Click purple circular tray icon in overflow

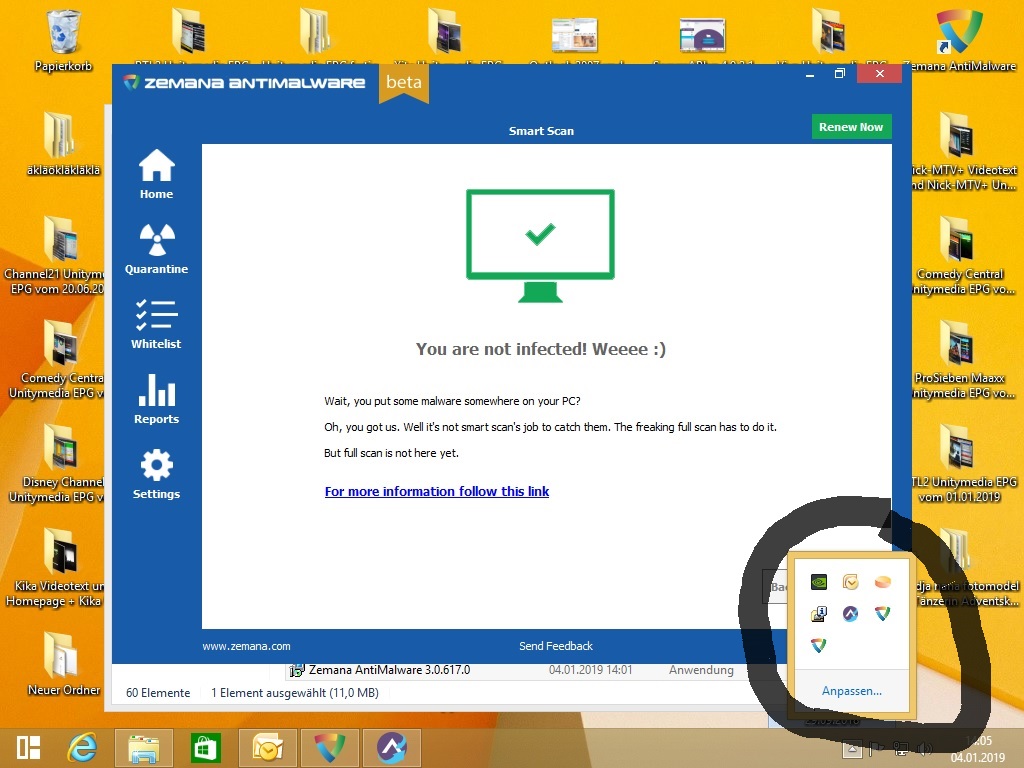click(x=850, y=613)
